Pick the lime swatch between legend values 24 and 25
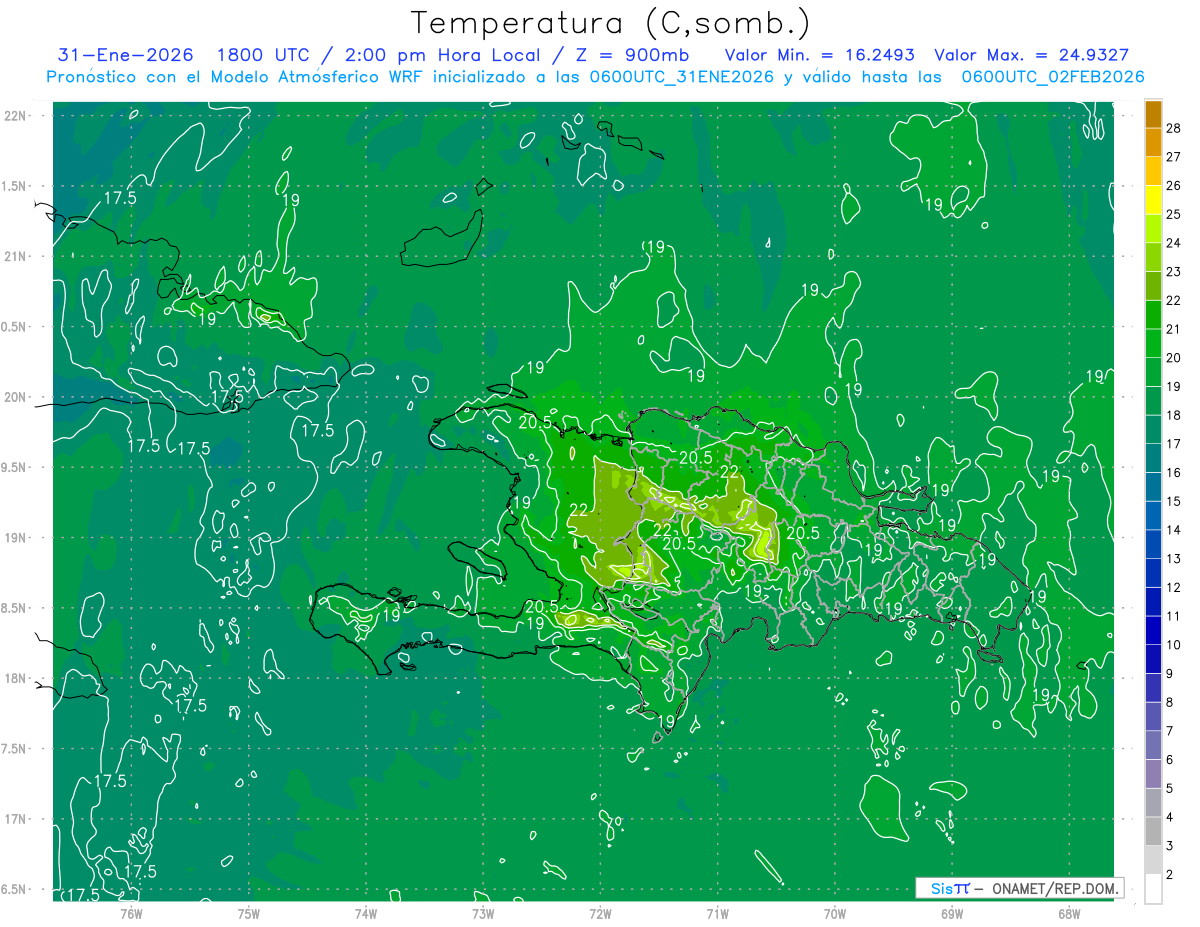The height and width of the screenshot is (927, 1200). pos(1153,229)
